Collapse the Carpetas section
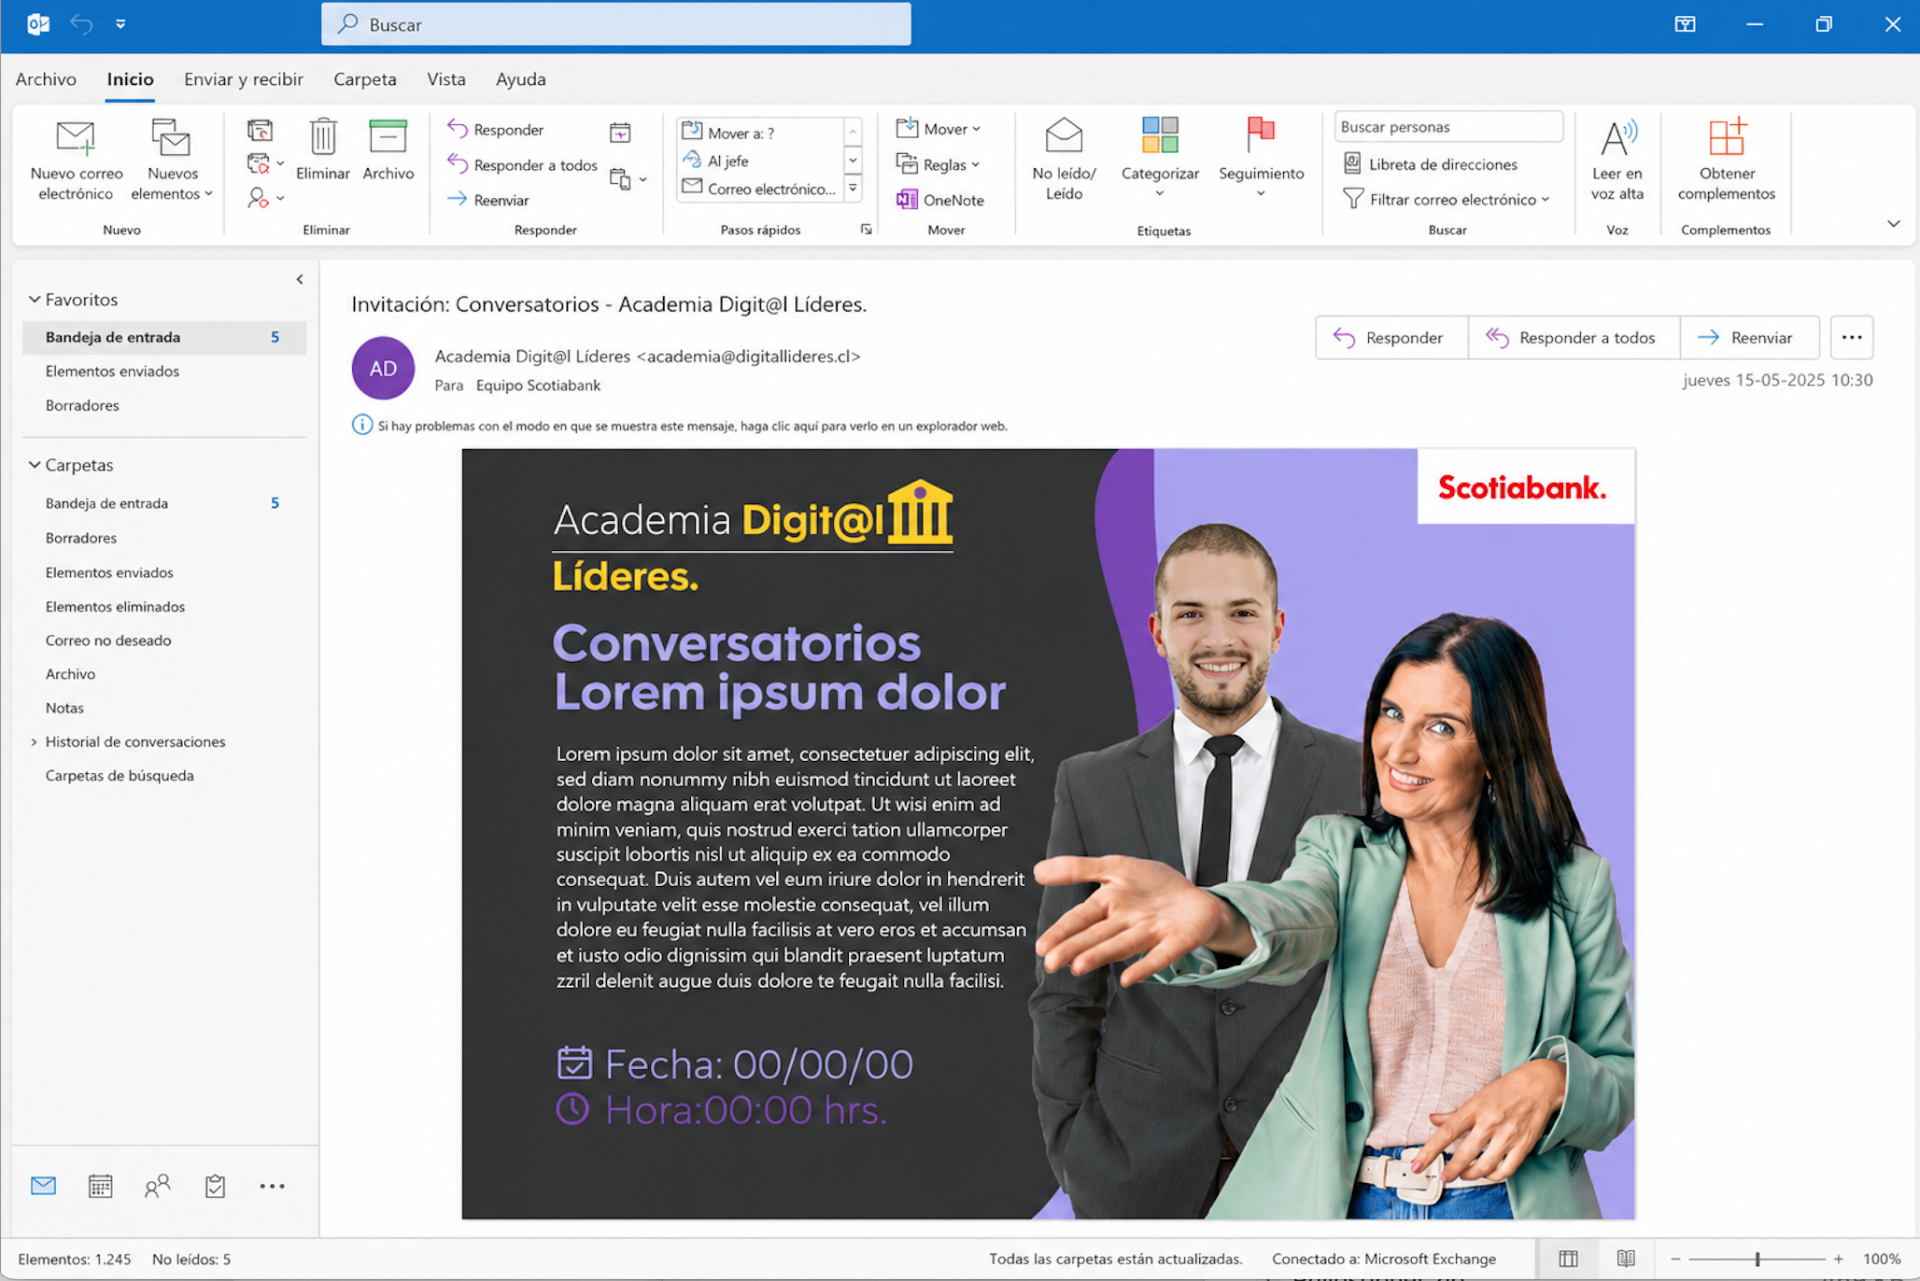1920x1281 pixels. point(35,465)
